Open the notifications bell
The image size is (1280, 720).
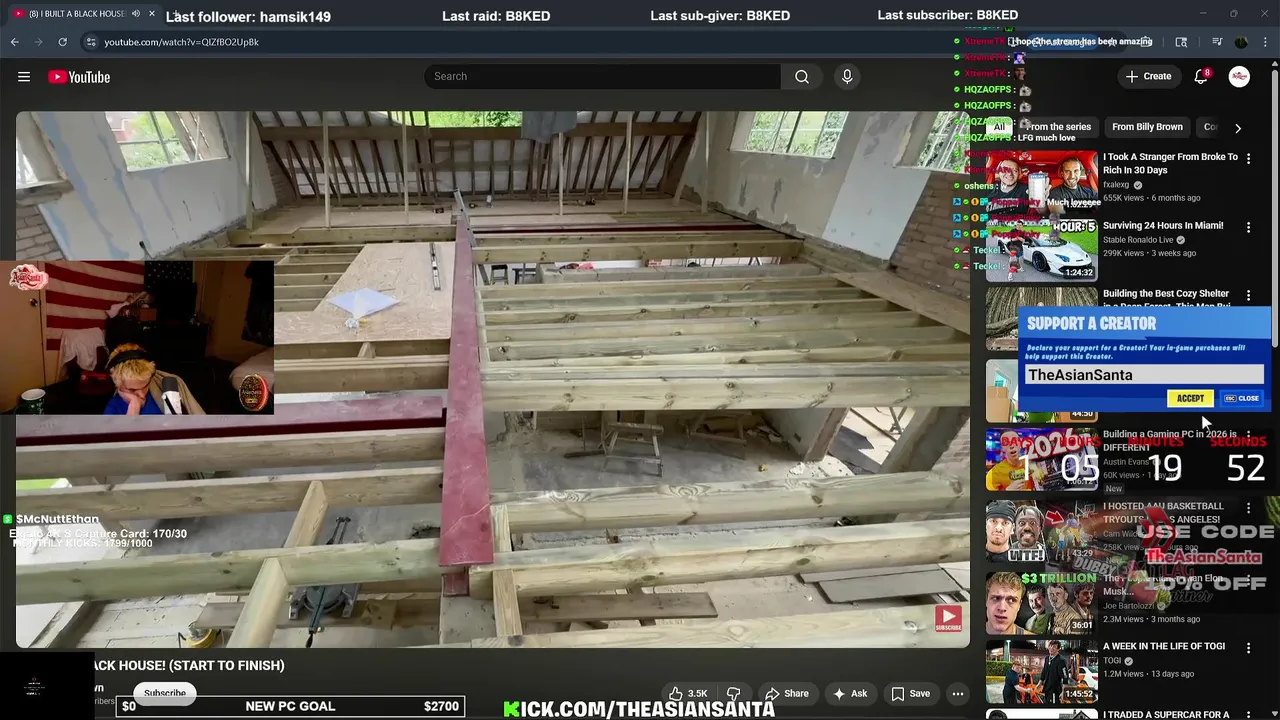[x=1201, y=76]
